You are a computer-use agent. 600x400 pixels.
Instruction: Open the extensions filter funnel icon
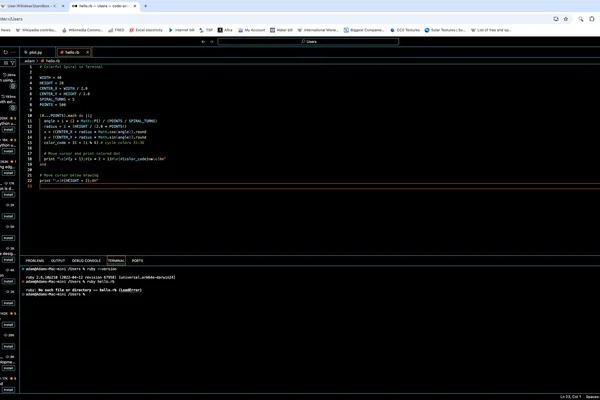point(13,63)
